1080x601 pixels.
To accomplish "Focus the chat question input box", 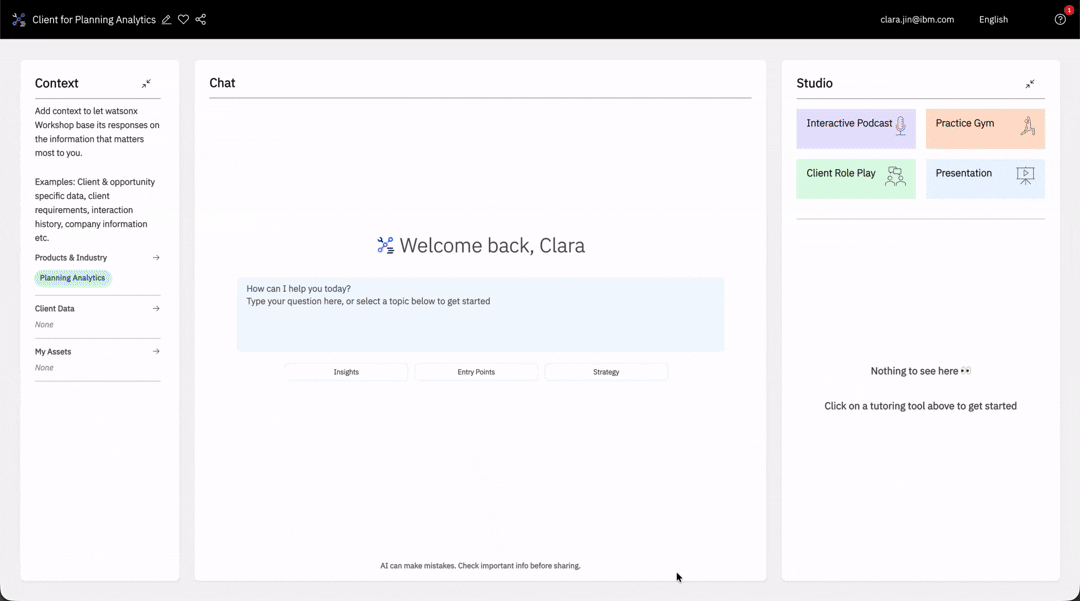I will coord(481,315).
